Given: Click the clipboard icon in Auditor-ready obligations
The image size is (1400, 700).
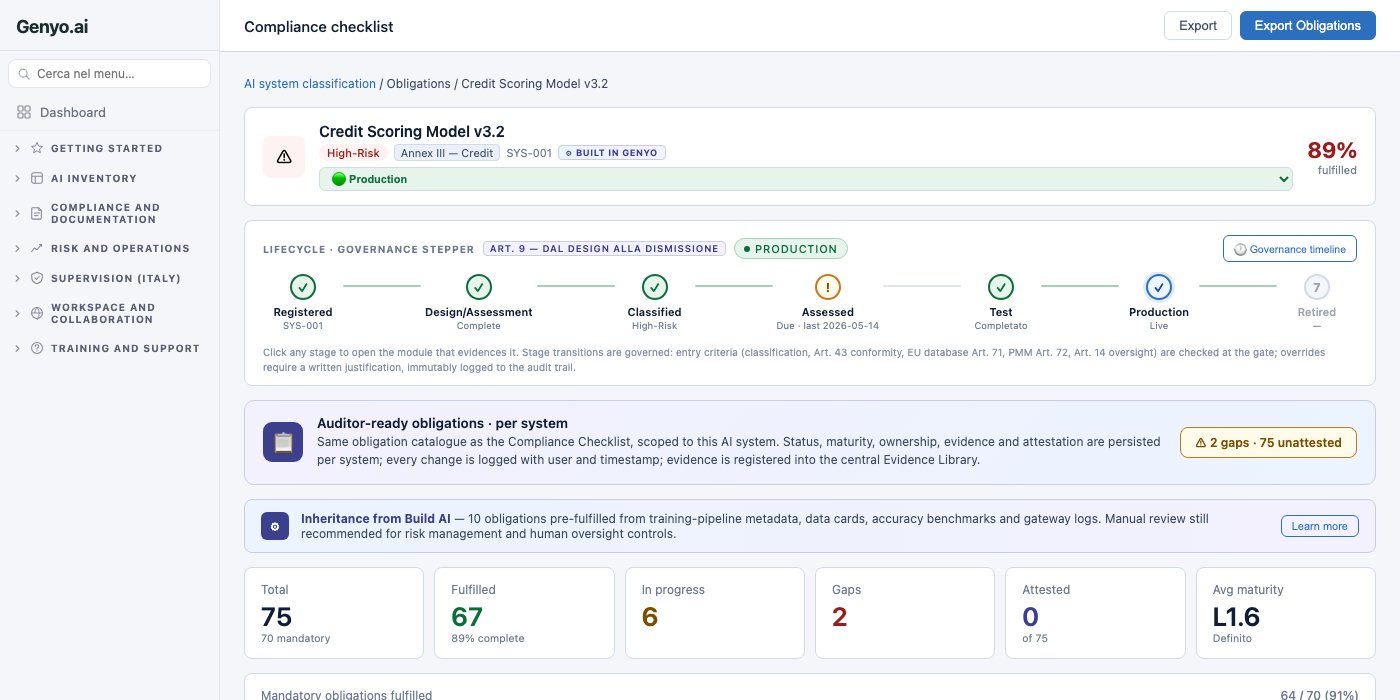Looking at the screenshot, I should tap(283, 442).
